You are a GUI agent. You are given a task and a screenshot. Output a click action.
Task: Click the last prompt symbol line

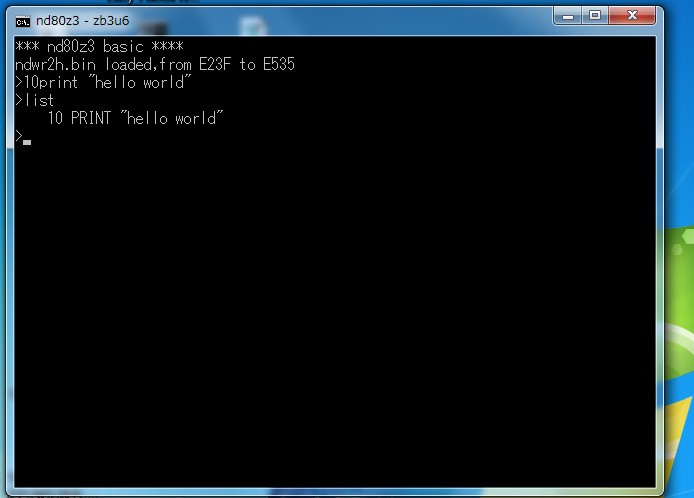(23, 137)
